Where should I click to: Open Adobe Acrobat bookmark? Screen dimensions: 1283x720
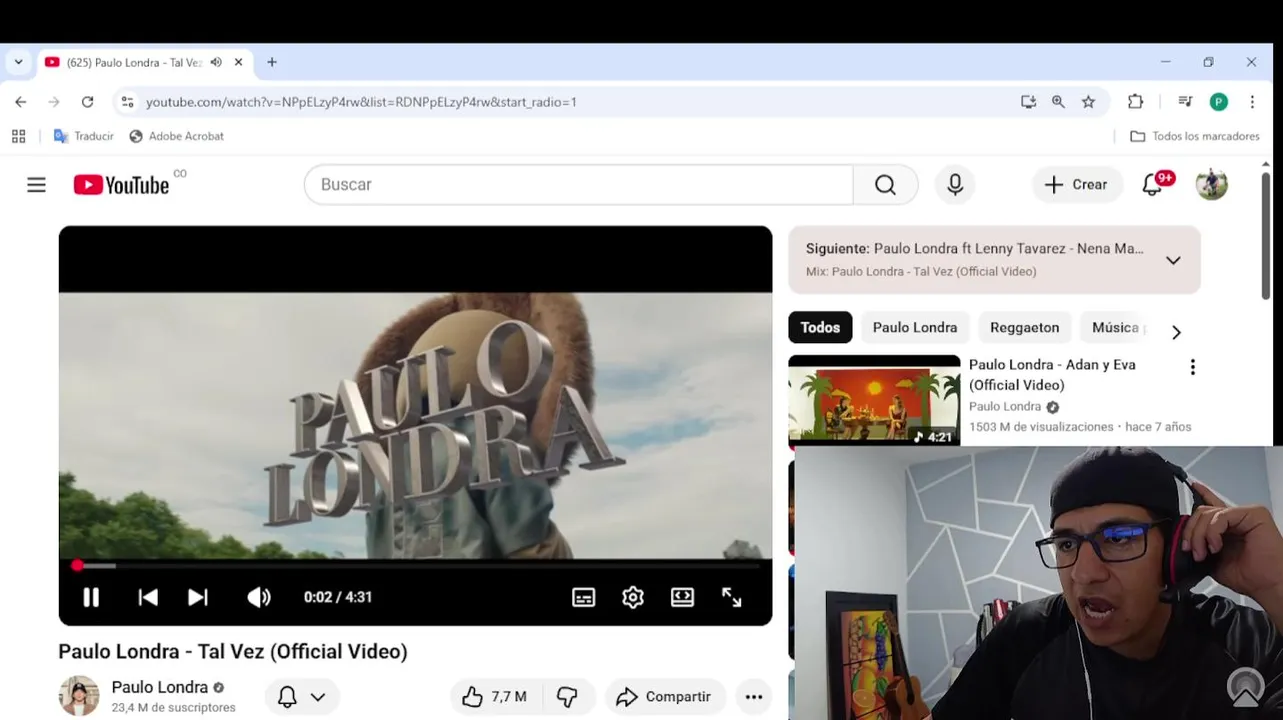click(177, 136)
